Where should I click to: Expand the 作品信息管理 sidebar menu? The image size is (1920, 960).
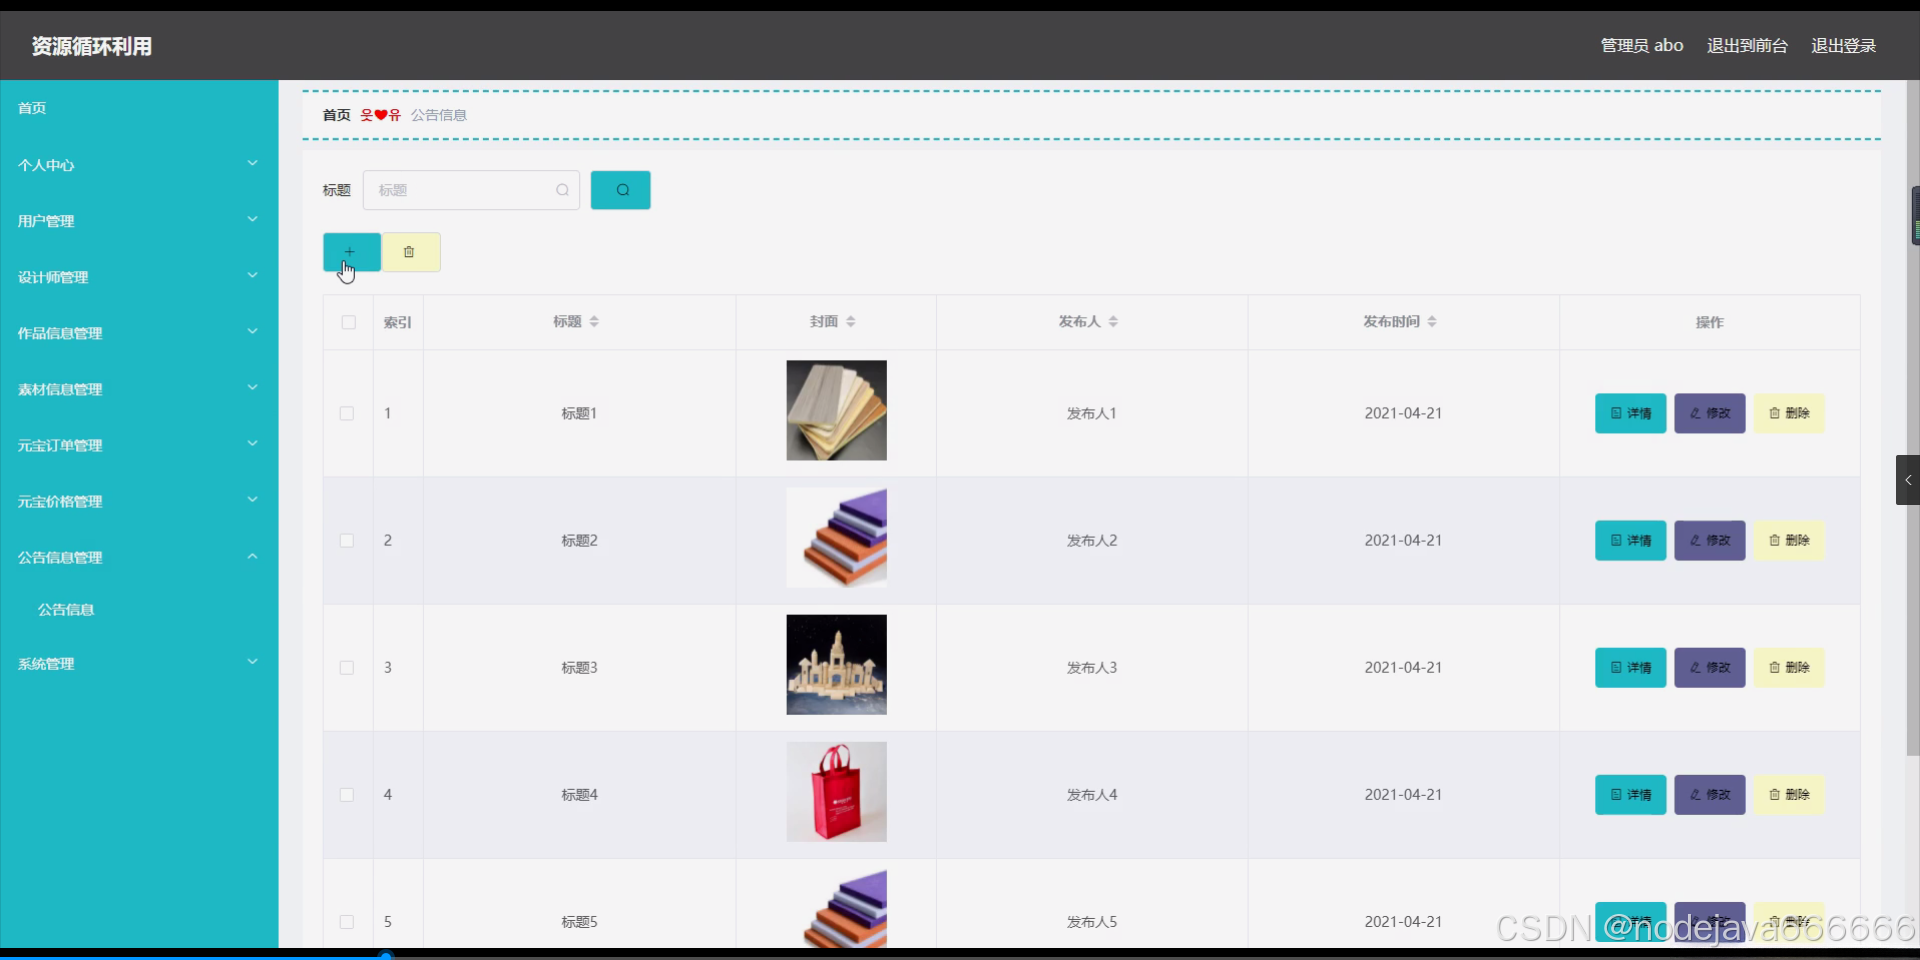[139, 333]
